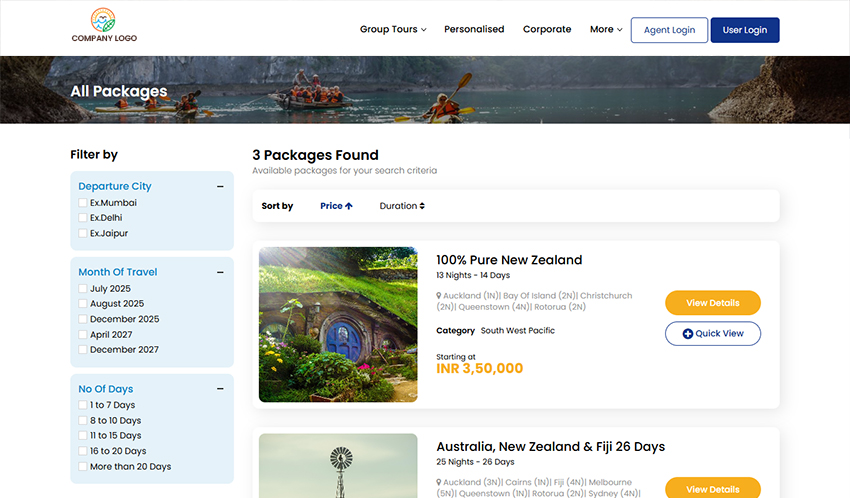The height and width of the screenshot is (498, 850).
Task: Click the company logo icon
Action: pyautogui.click(x=103, y=19)
